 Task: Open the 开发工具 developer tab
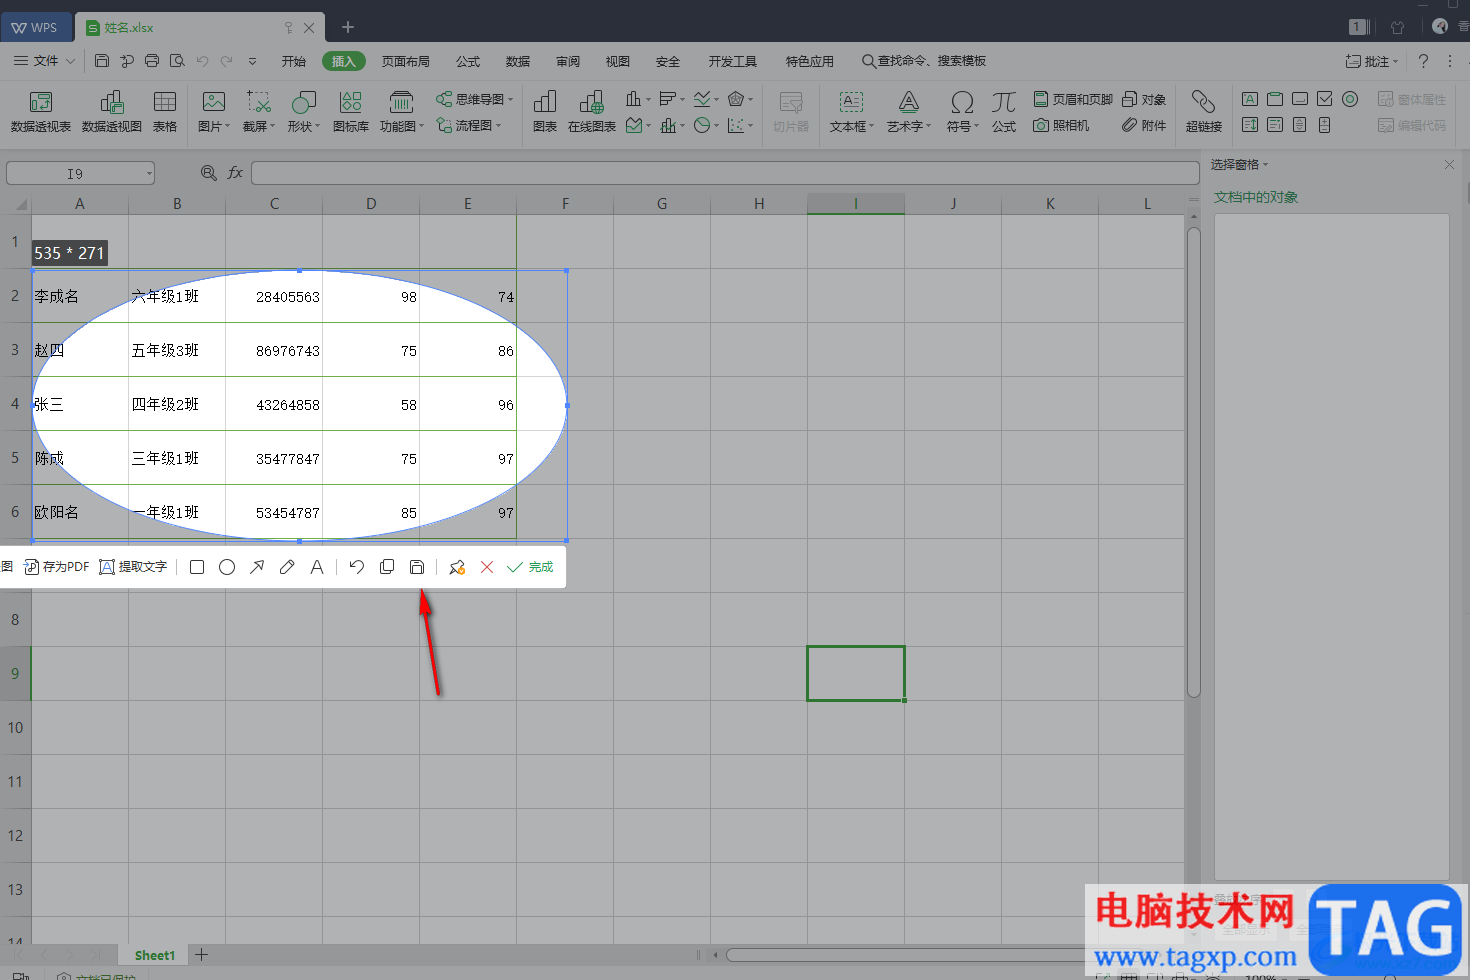click(733, 61)
